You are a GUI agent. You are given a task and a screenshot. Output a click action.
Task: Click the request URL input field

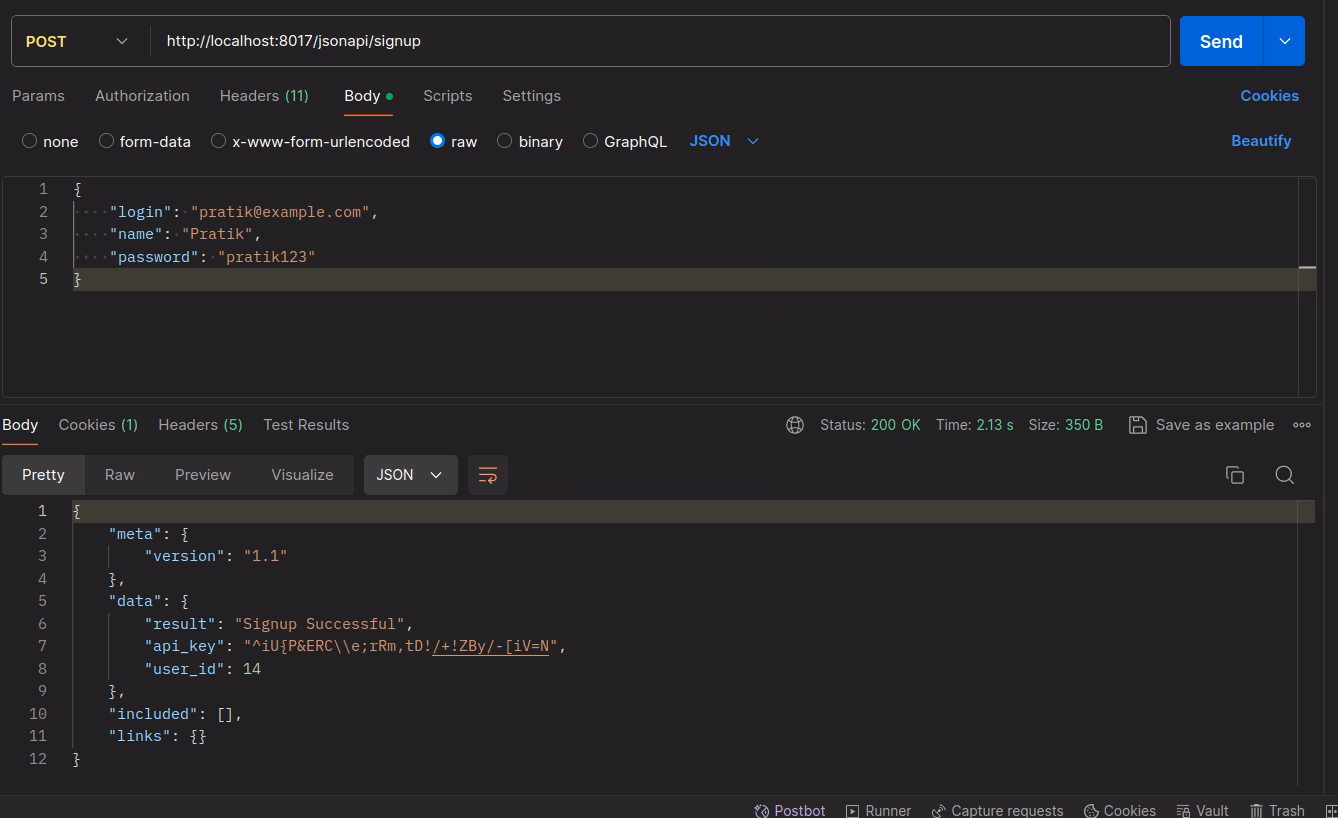(660, 41)
